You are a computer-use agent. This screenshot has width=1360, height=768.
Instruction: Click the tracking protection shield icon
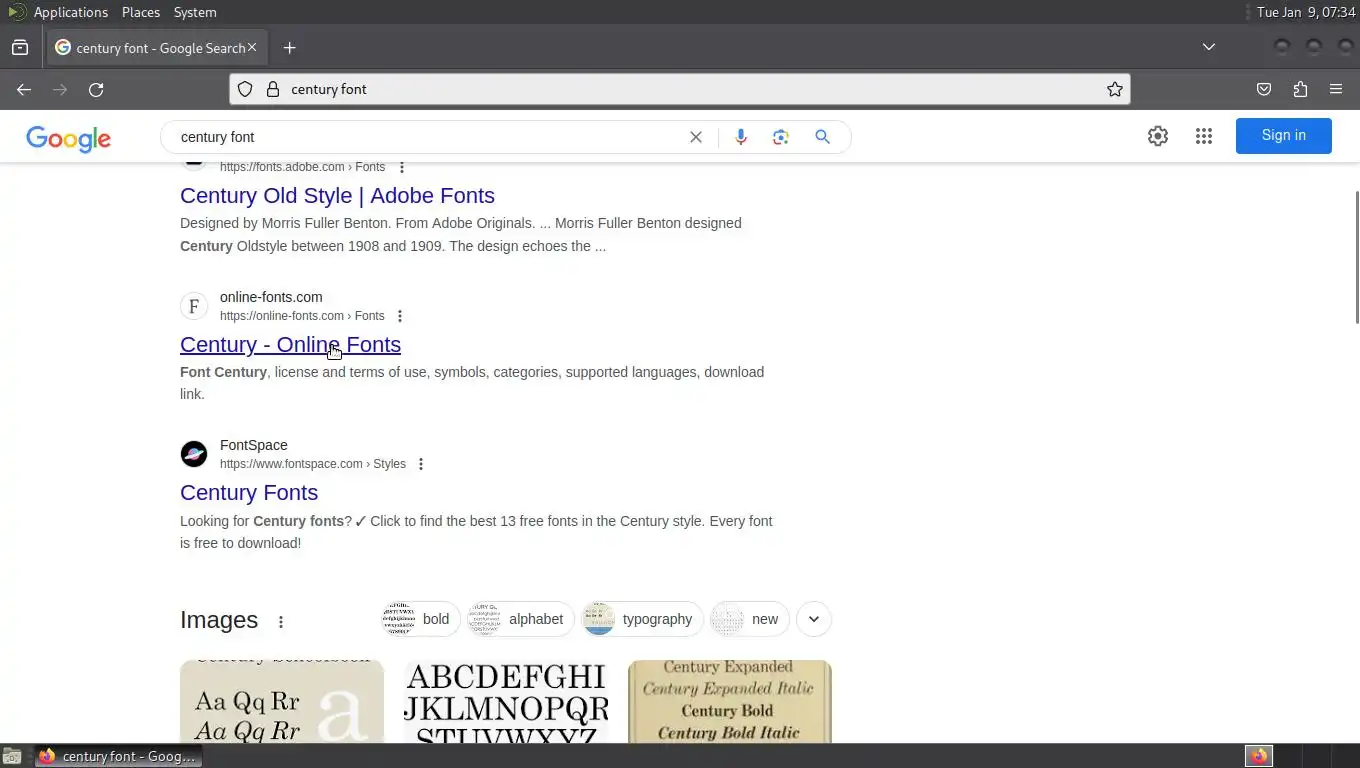point(245,89)
